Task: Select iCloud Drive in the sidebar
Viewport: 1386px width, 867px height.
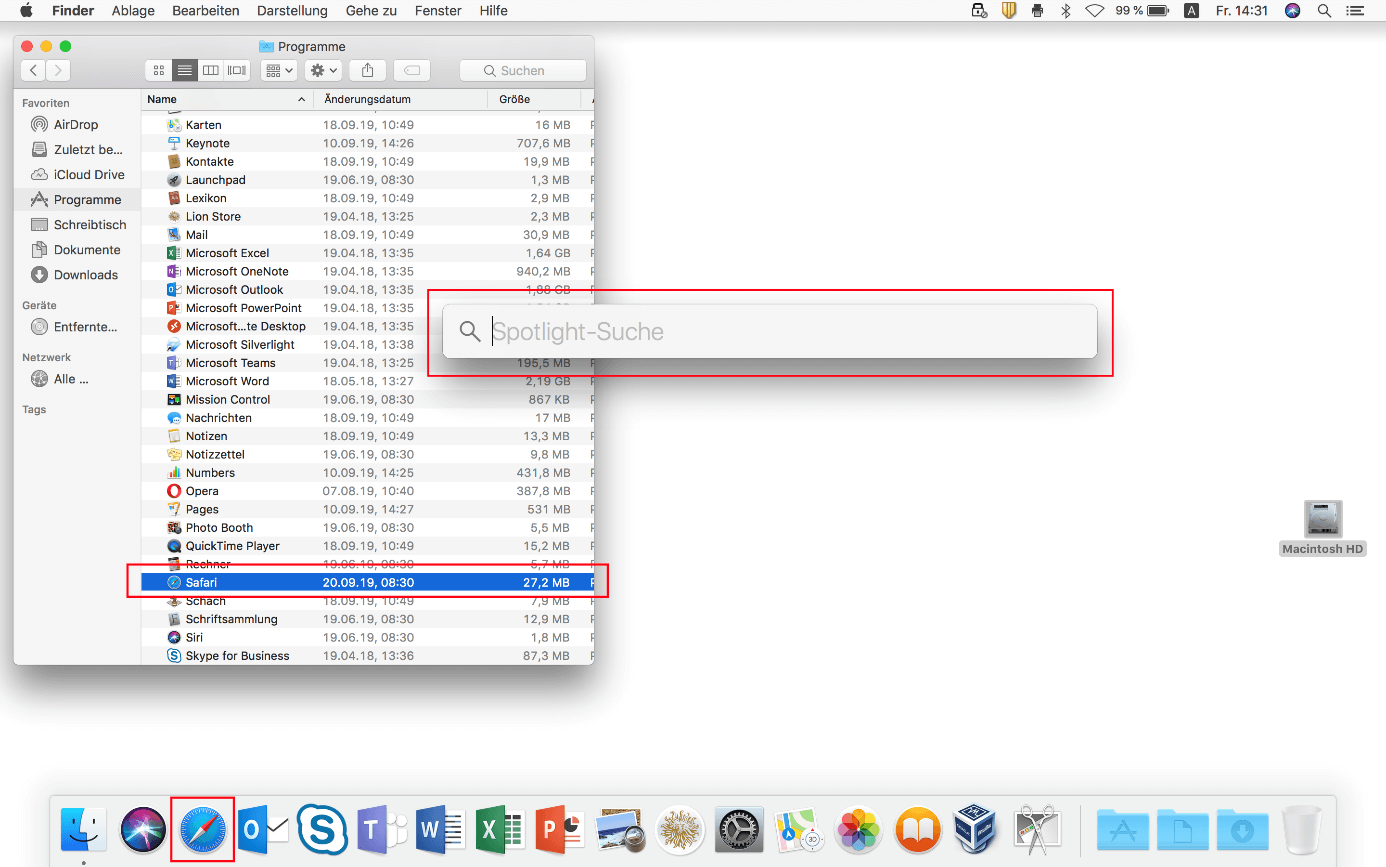Action: pos(78,175)
